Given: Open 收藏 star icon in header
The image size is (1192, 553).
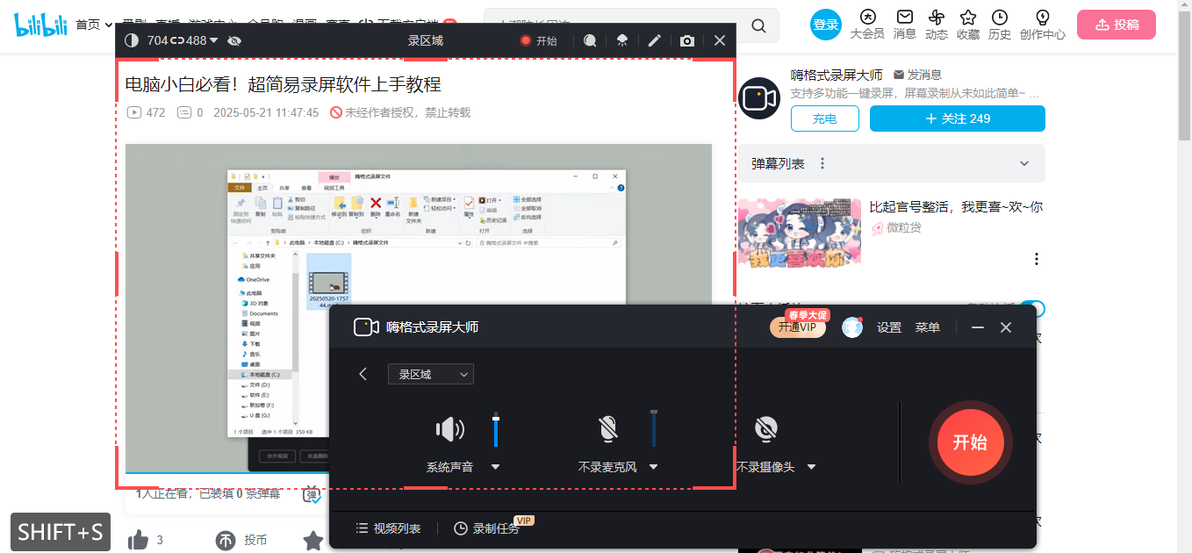Looking at the screenshot, I should 968,25.
